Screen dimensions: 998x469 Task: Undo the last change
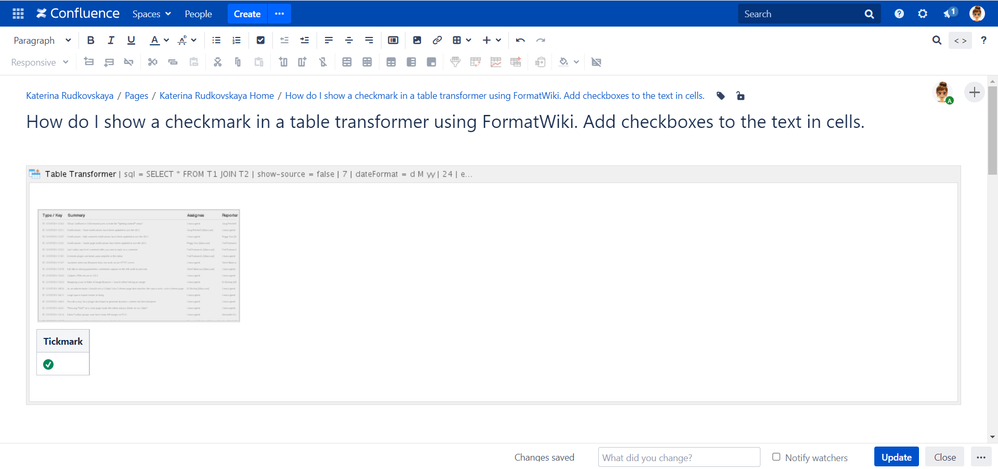pos(521,40)
